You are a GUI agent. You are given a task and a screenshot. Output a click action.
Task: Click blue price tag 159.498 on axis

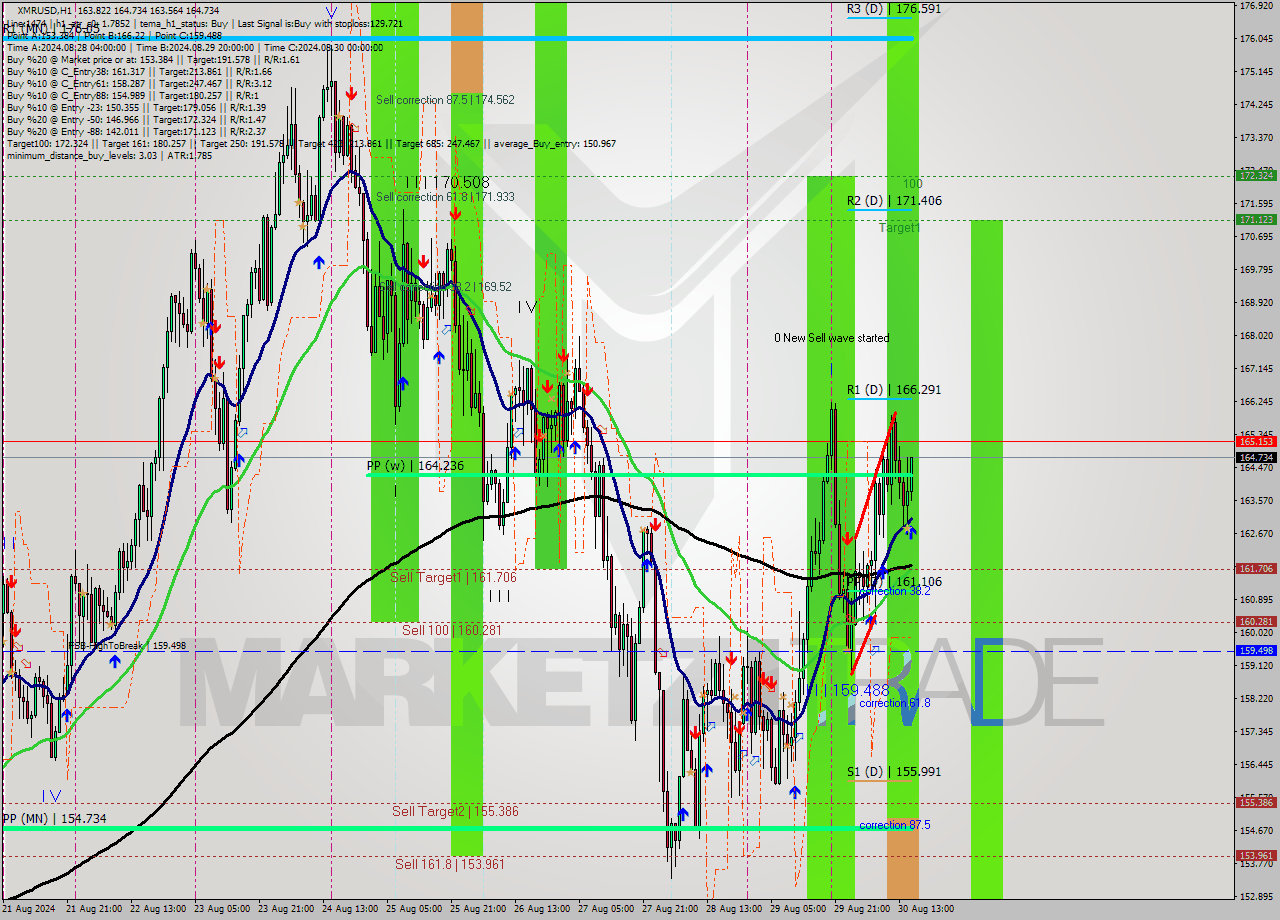[1256, 650]
